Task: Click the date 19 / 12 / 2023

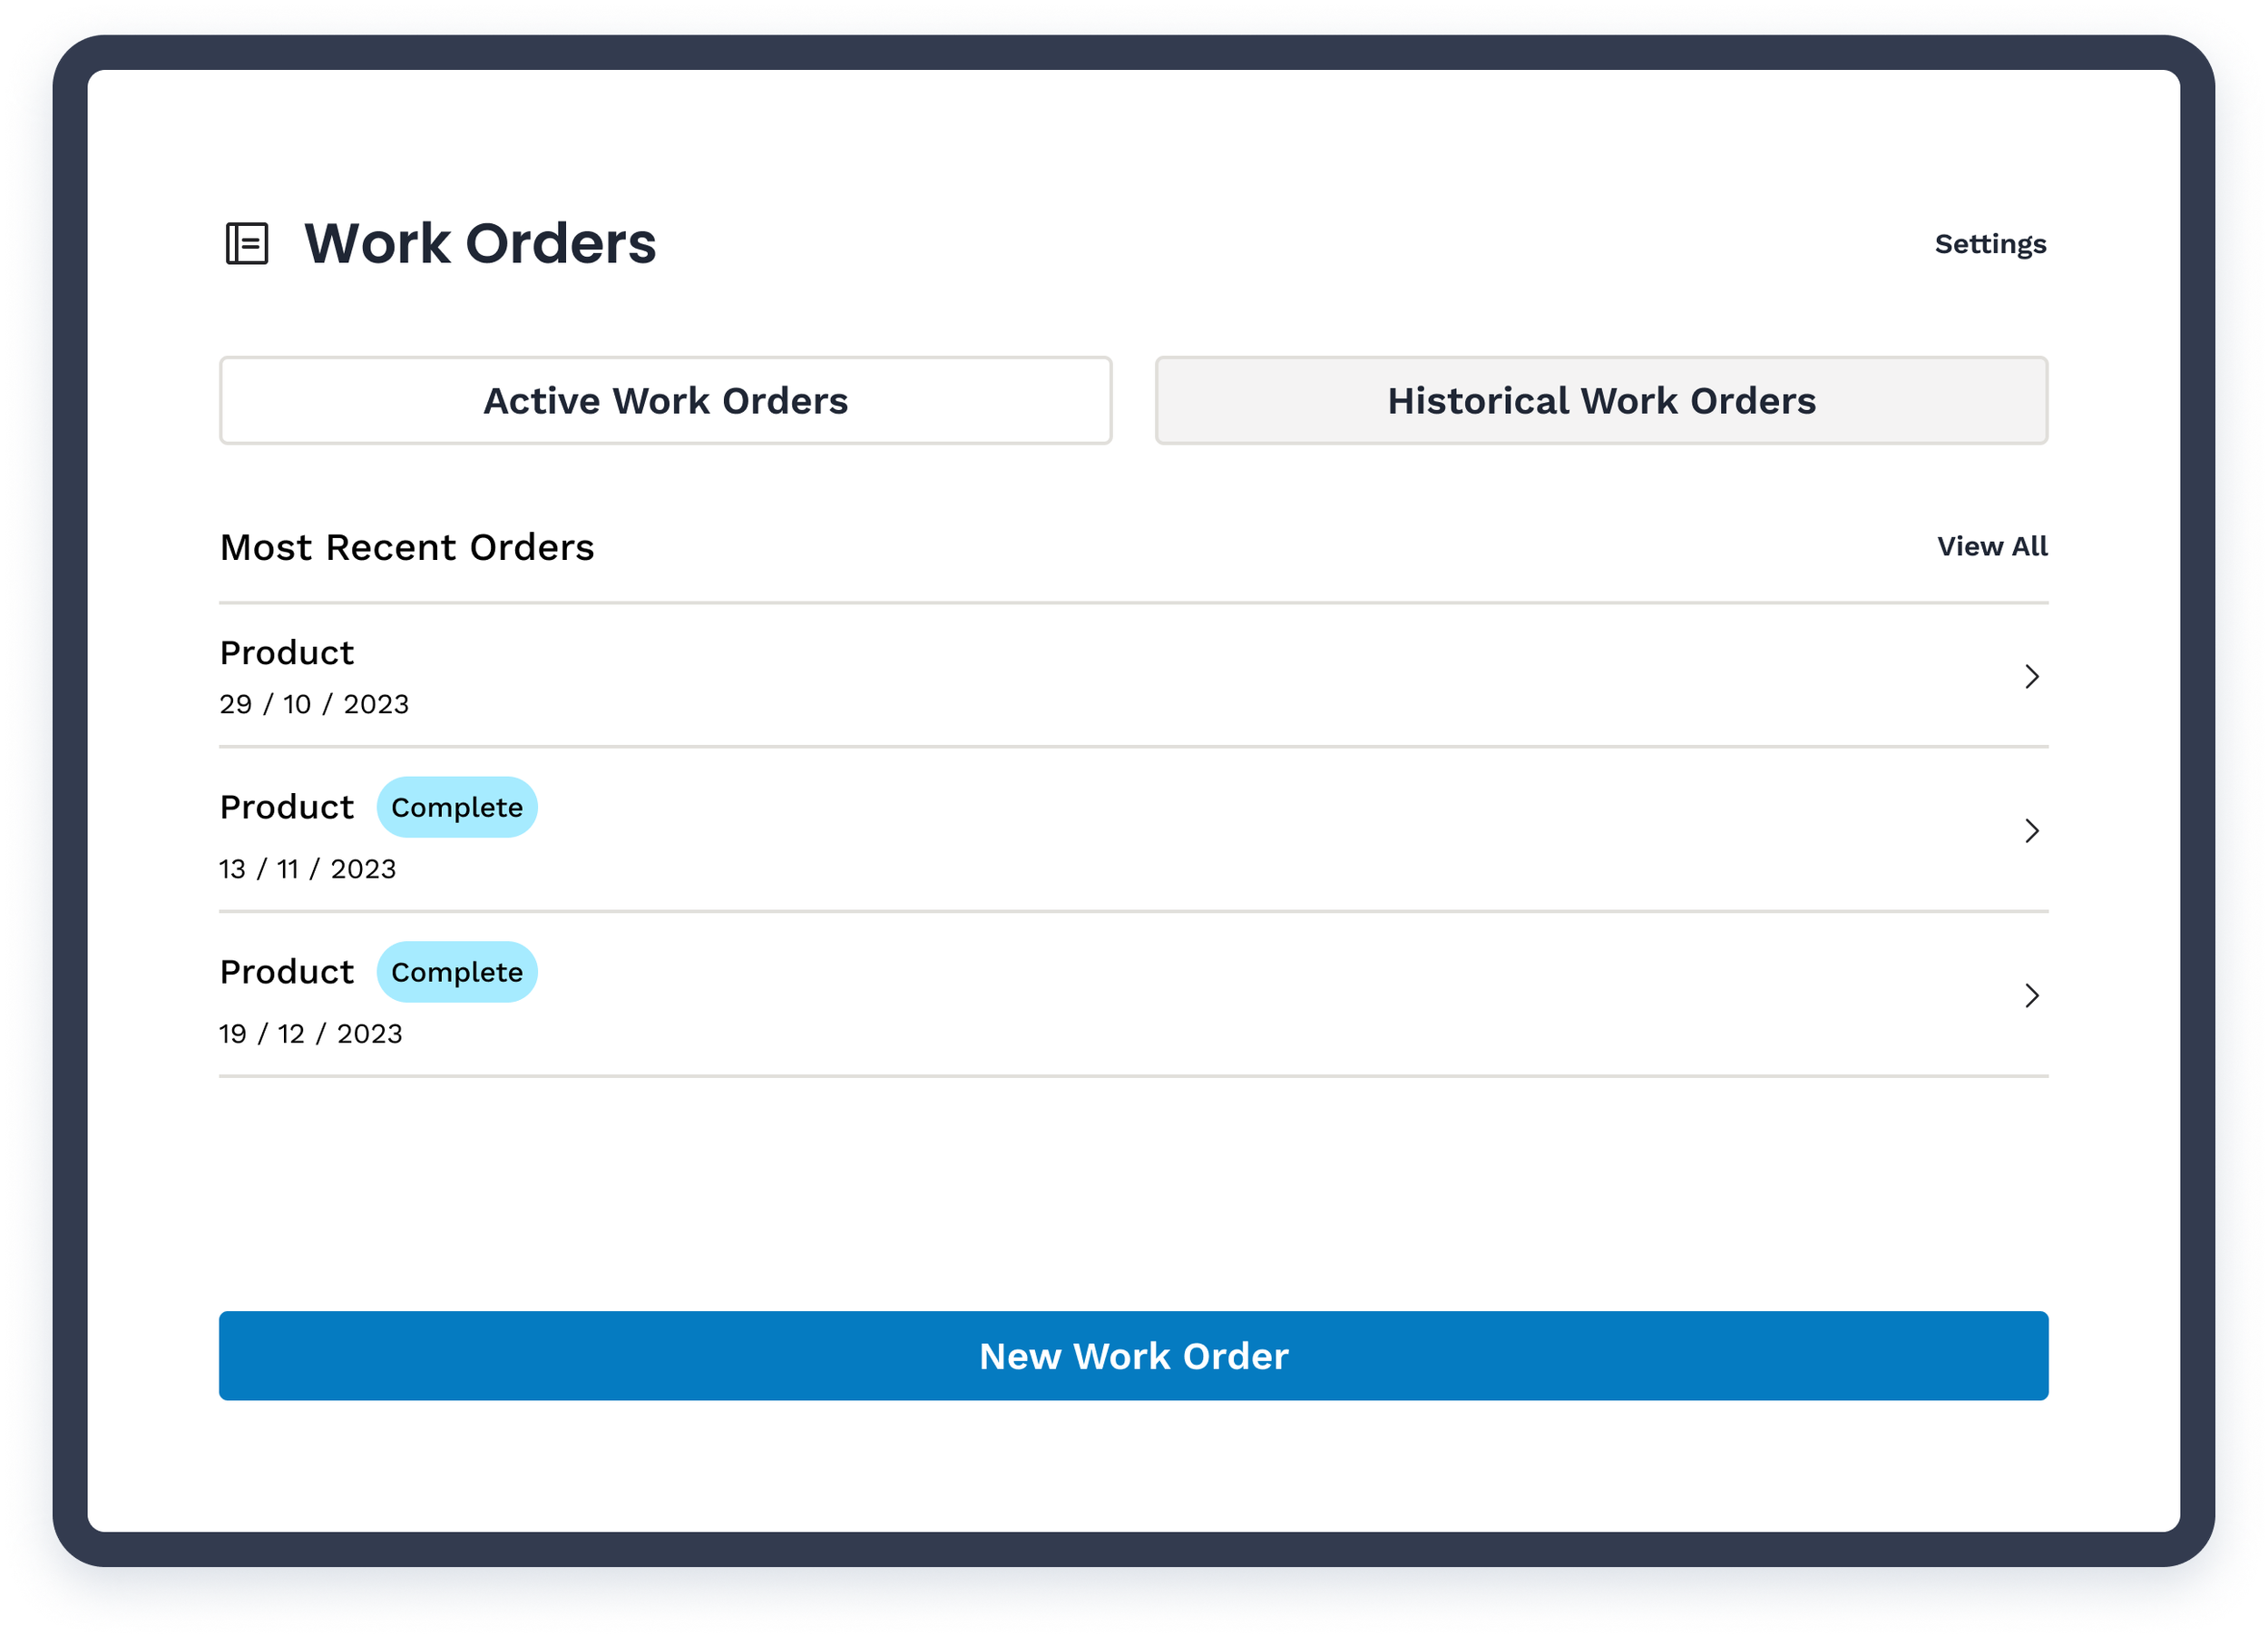Action: coord(311,1034)
